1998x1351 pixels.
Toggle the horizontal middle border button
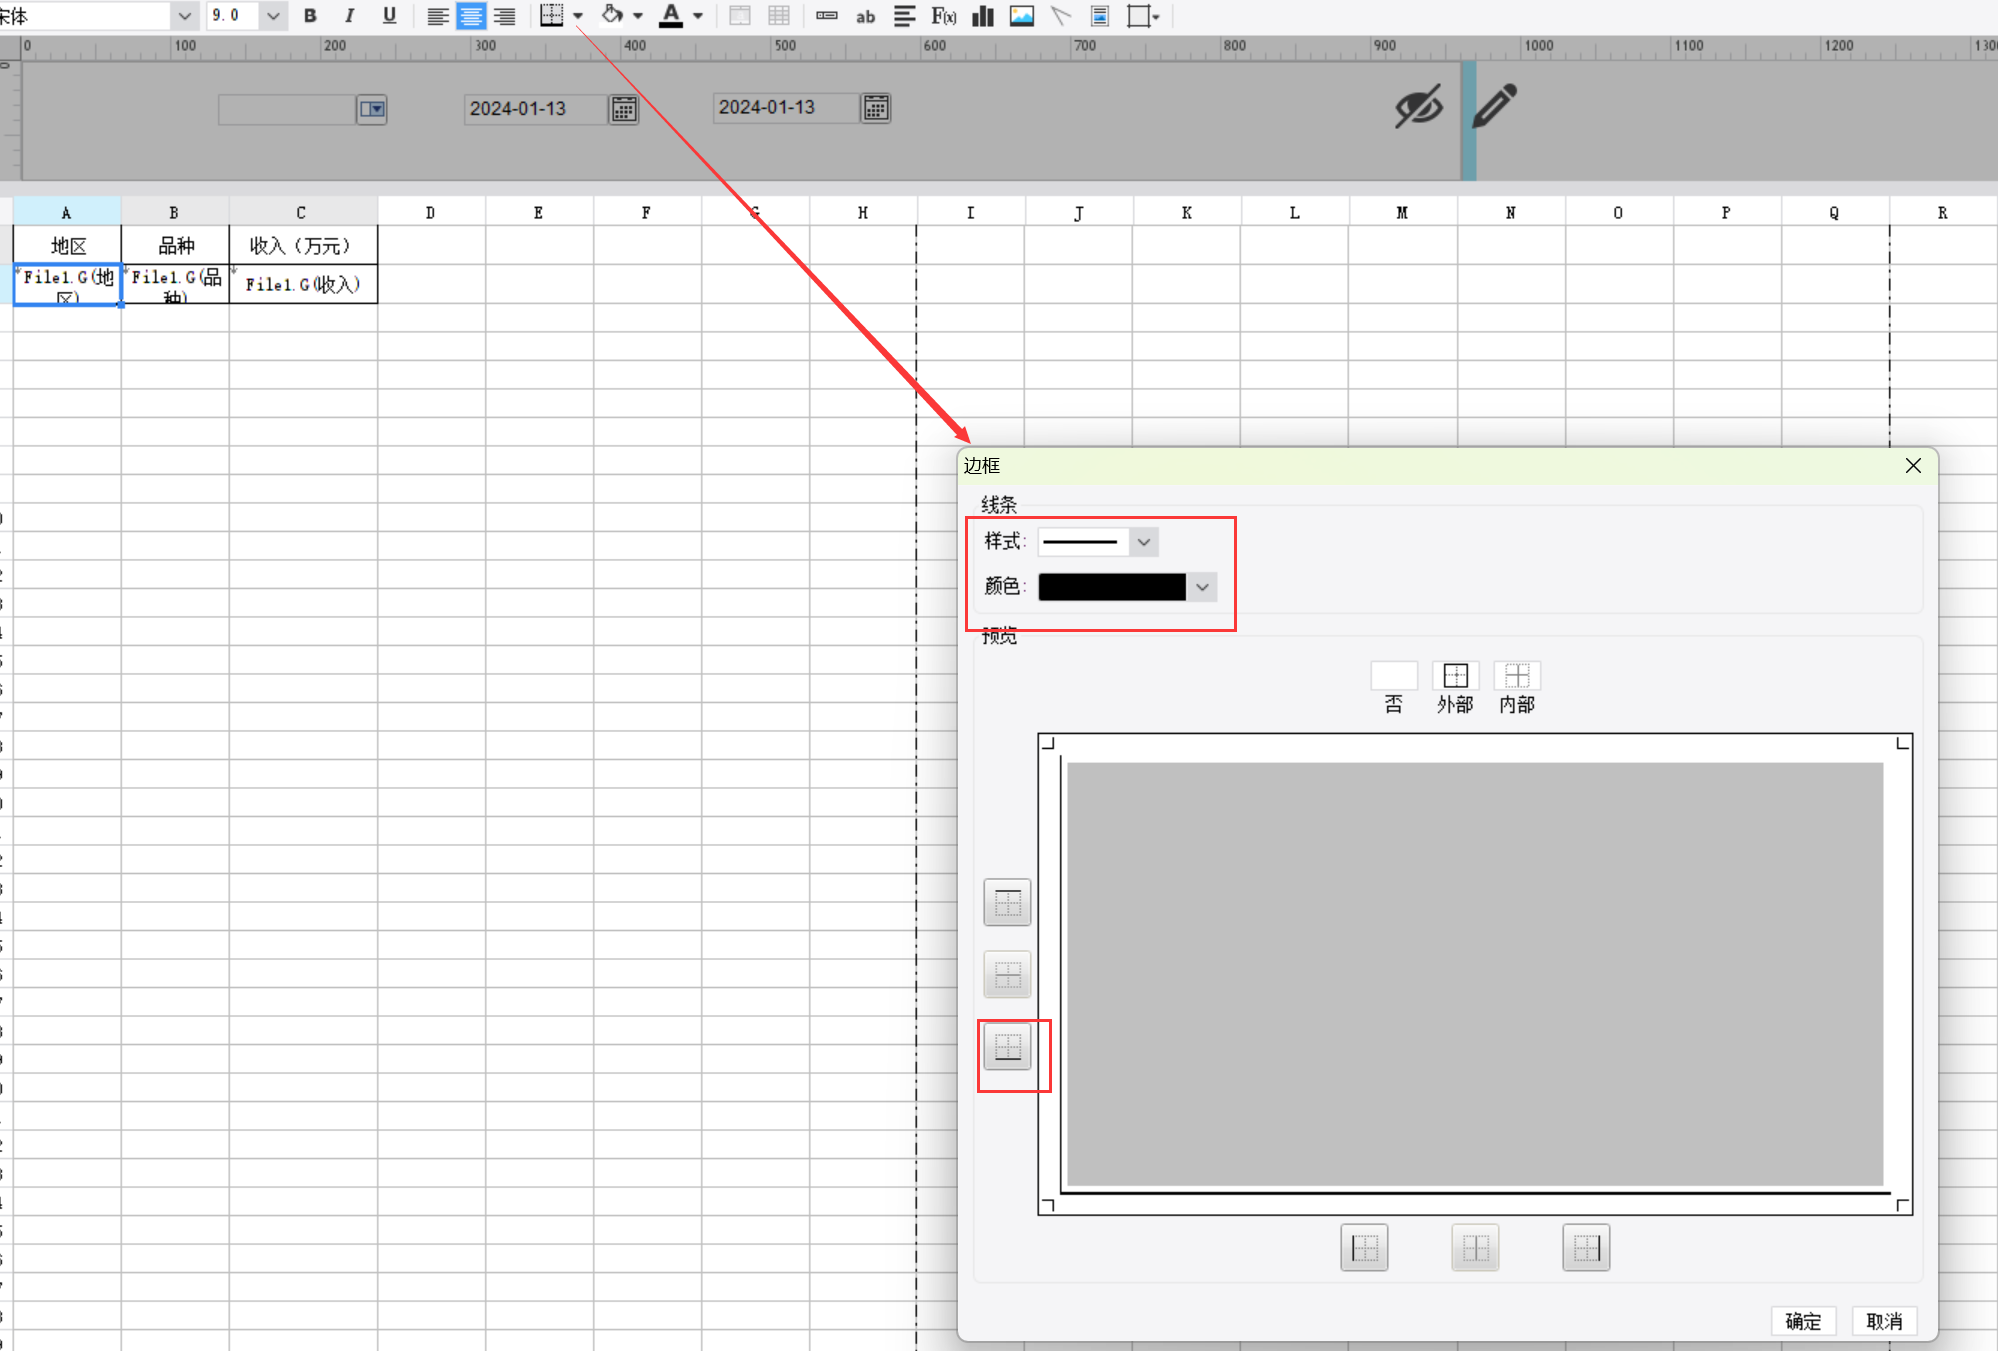click(x=1007, y=975)
